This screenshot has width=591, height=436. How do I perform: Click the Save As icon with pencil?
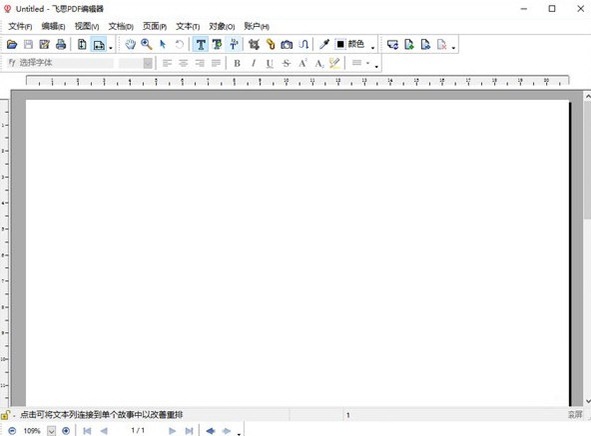pos(44,44)
